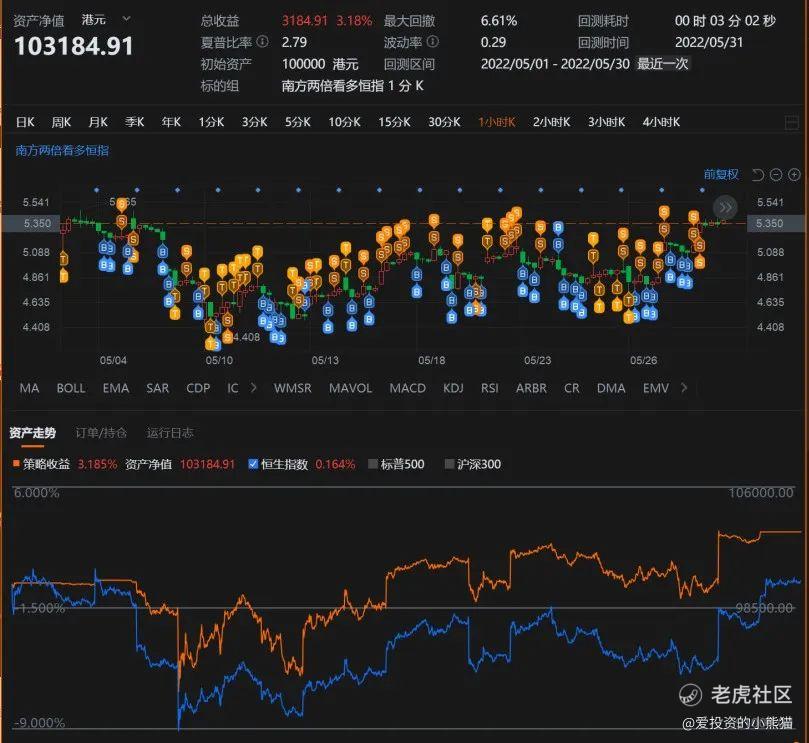Switch to the 运行日志 tab

(170, 433)
